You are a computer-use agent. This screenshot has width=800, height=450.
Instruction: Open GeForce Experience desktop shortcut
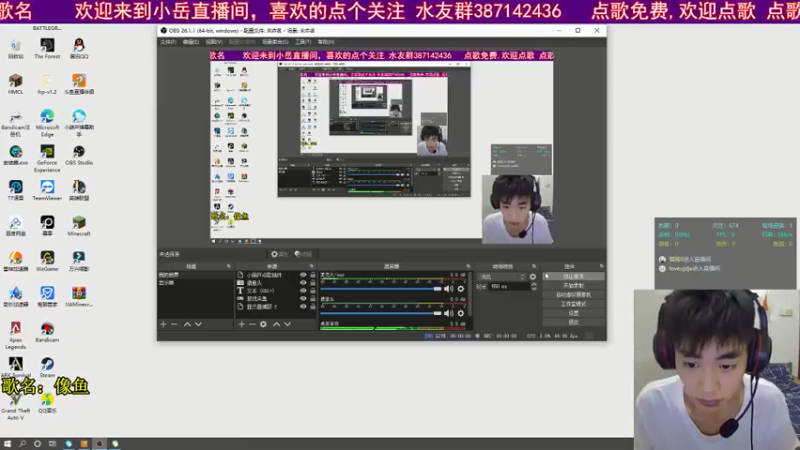pyautogui.click(x=47, y=159)
